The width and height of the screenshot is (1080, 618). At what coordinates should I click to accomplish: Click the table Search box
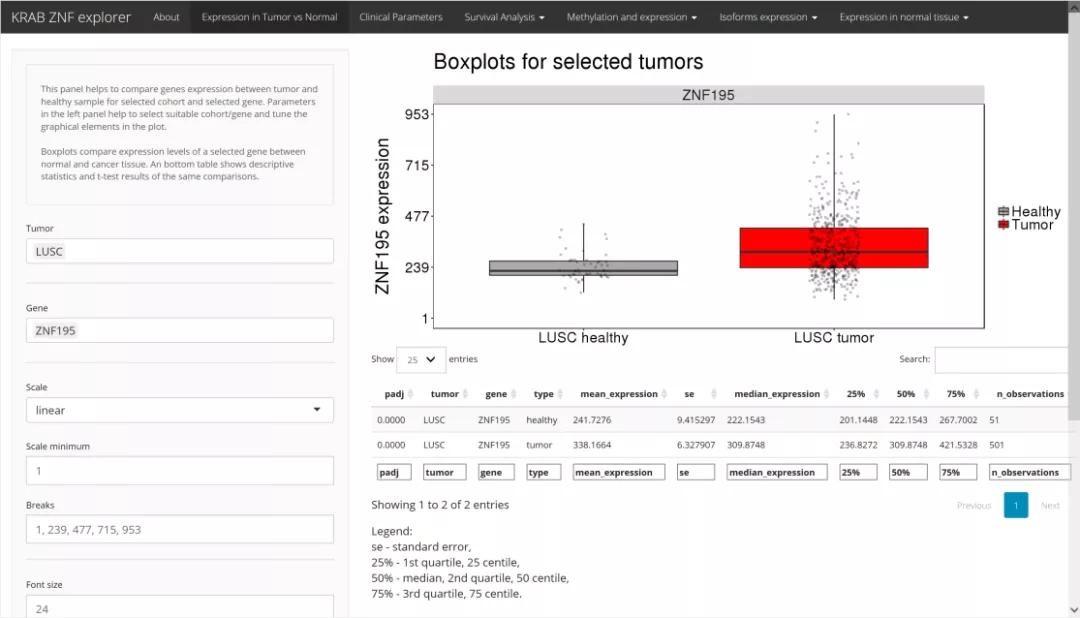coord(1002,360)
